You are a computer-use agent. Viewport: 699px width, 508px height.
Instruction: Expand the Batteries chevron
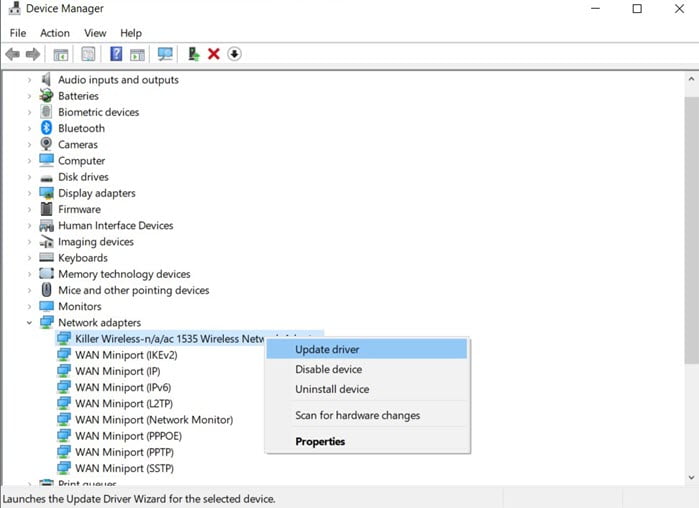click(x=29, y=96)
